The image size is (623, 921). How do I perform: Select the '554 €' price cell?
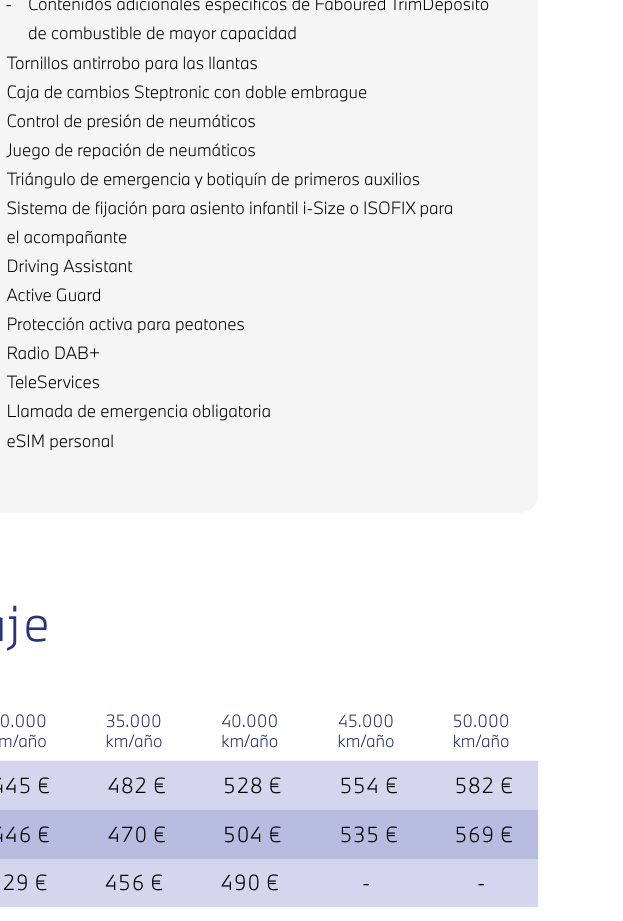[x=369, y=786]
